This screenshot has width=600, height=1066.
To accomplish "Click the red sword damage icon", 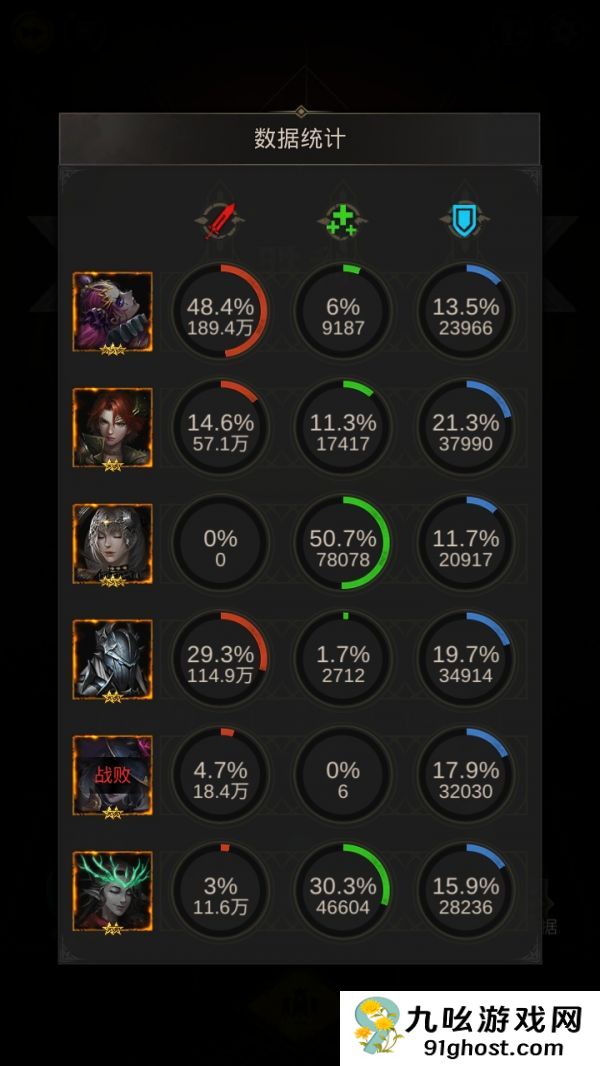I will click(x=219, y=221).
